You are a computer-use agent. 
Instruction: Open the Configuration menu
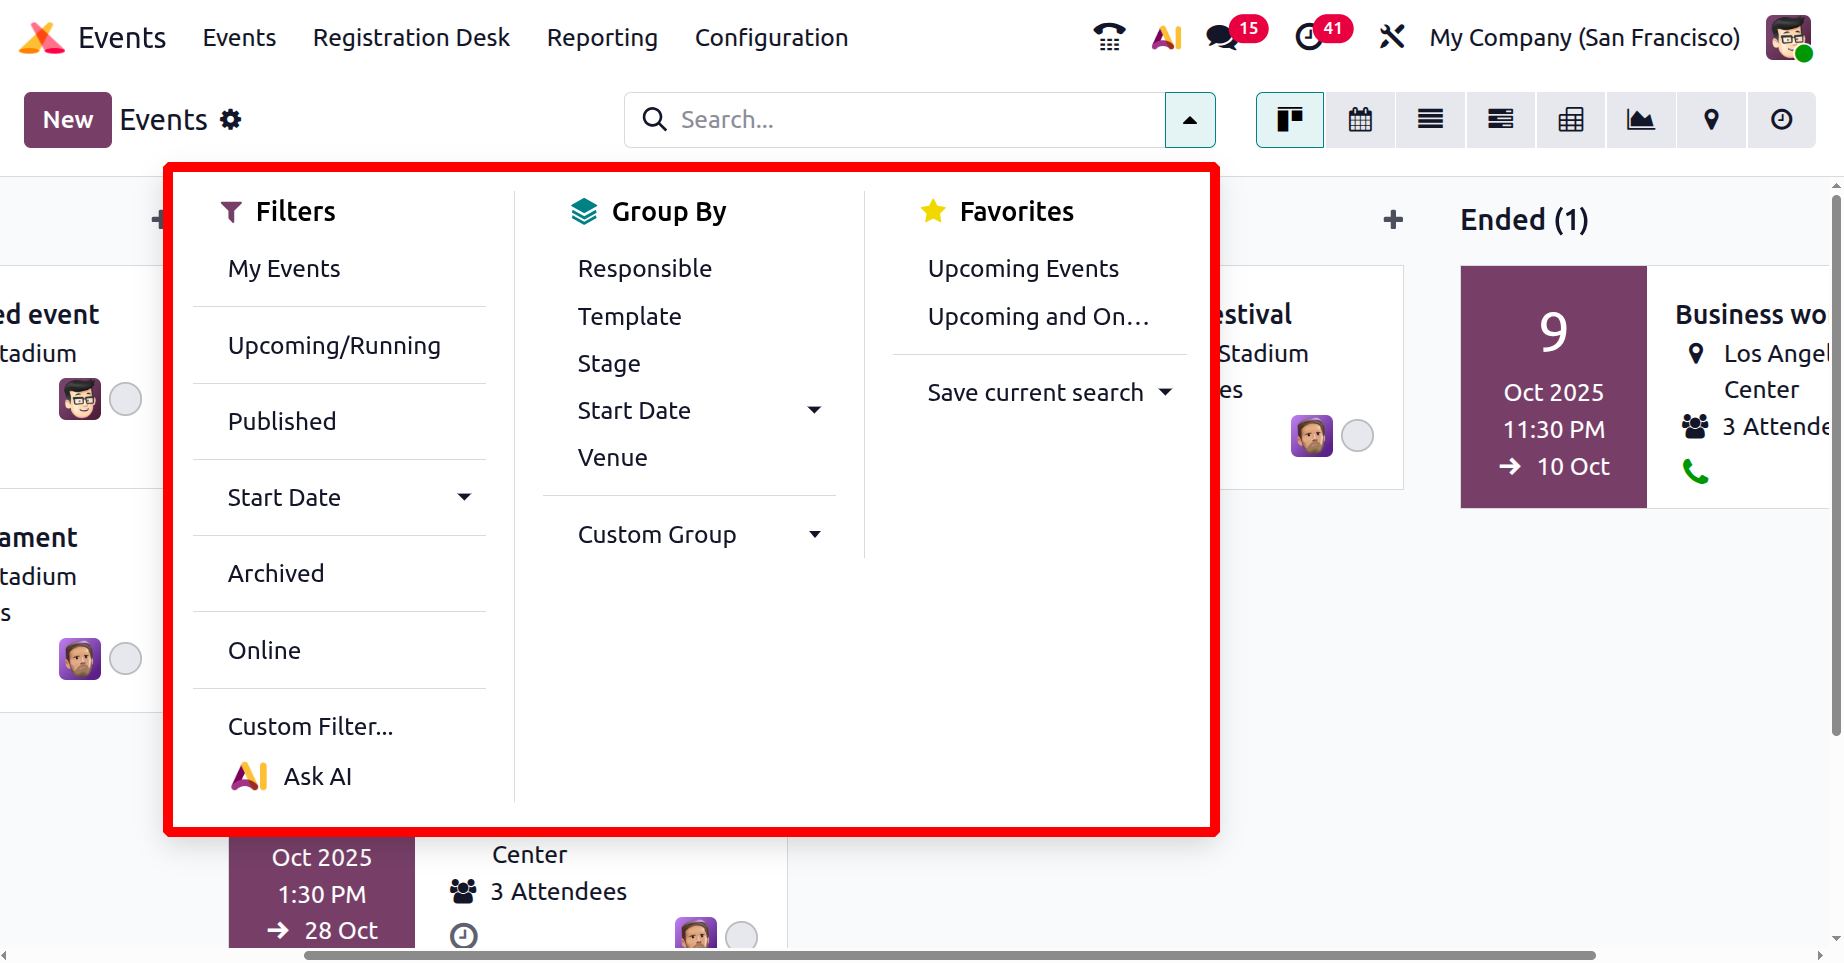771,38
